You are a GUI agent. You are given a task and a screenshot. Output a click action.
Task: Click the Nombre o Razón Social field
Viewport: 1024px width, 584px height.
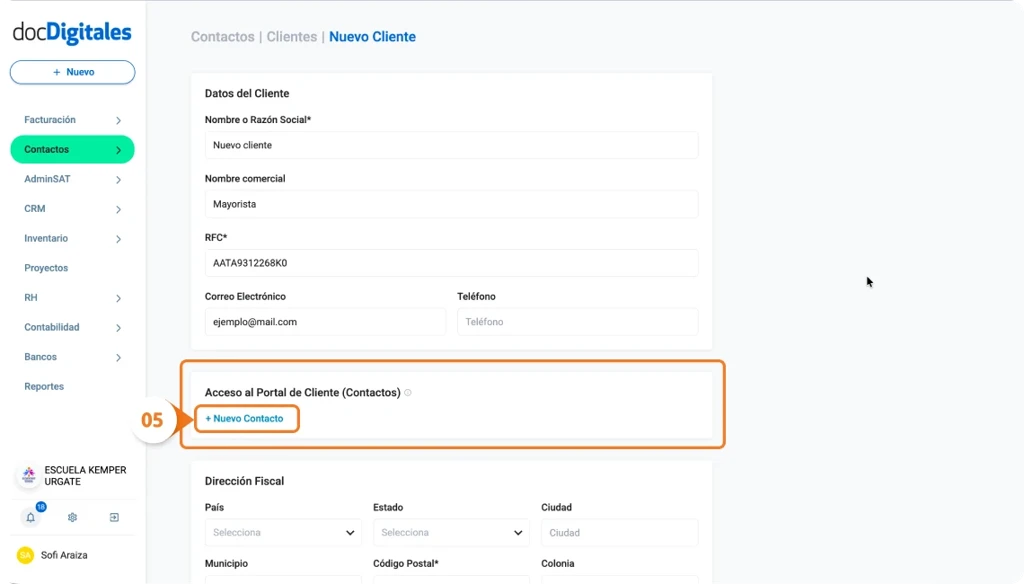[451, 145]
